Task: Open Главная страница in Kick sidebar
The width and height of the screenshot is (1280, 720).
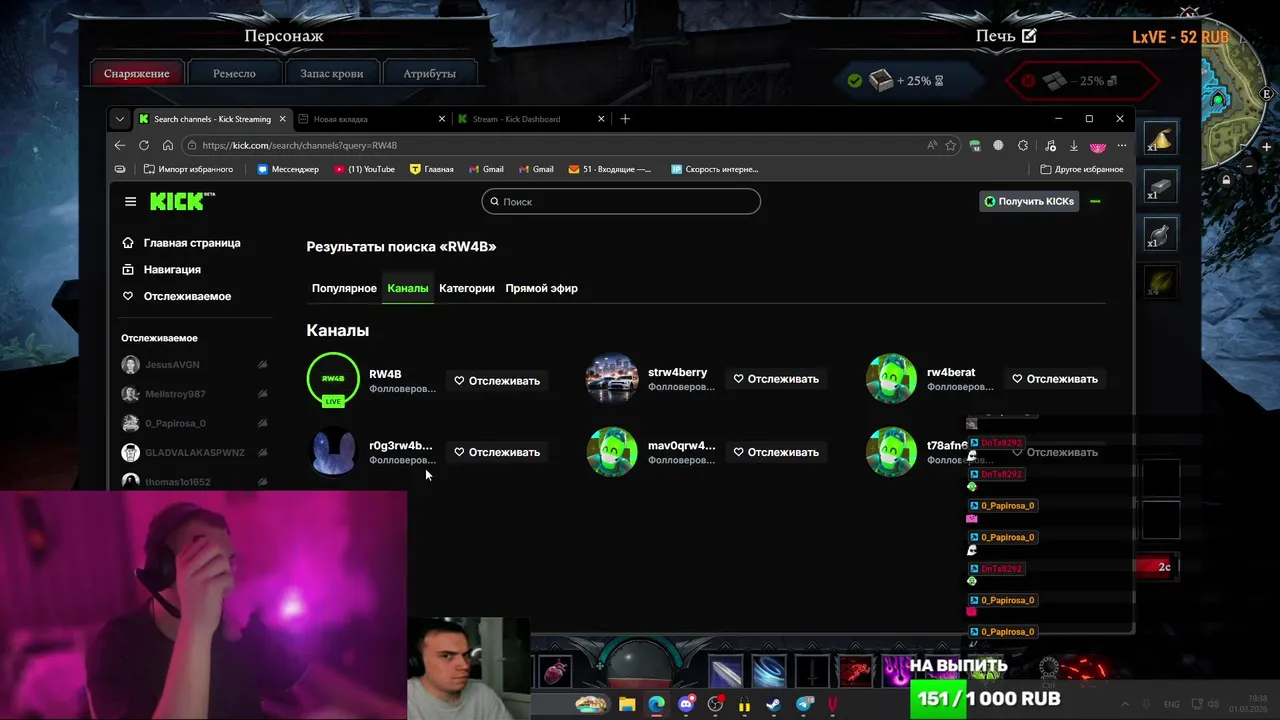Action: pyautogui.click(x=181, y=243)
